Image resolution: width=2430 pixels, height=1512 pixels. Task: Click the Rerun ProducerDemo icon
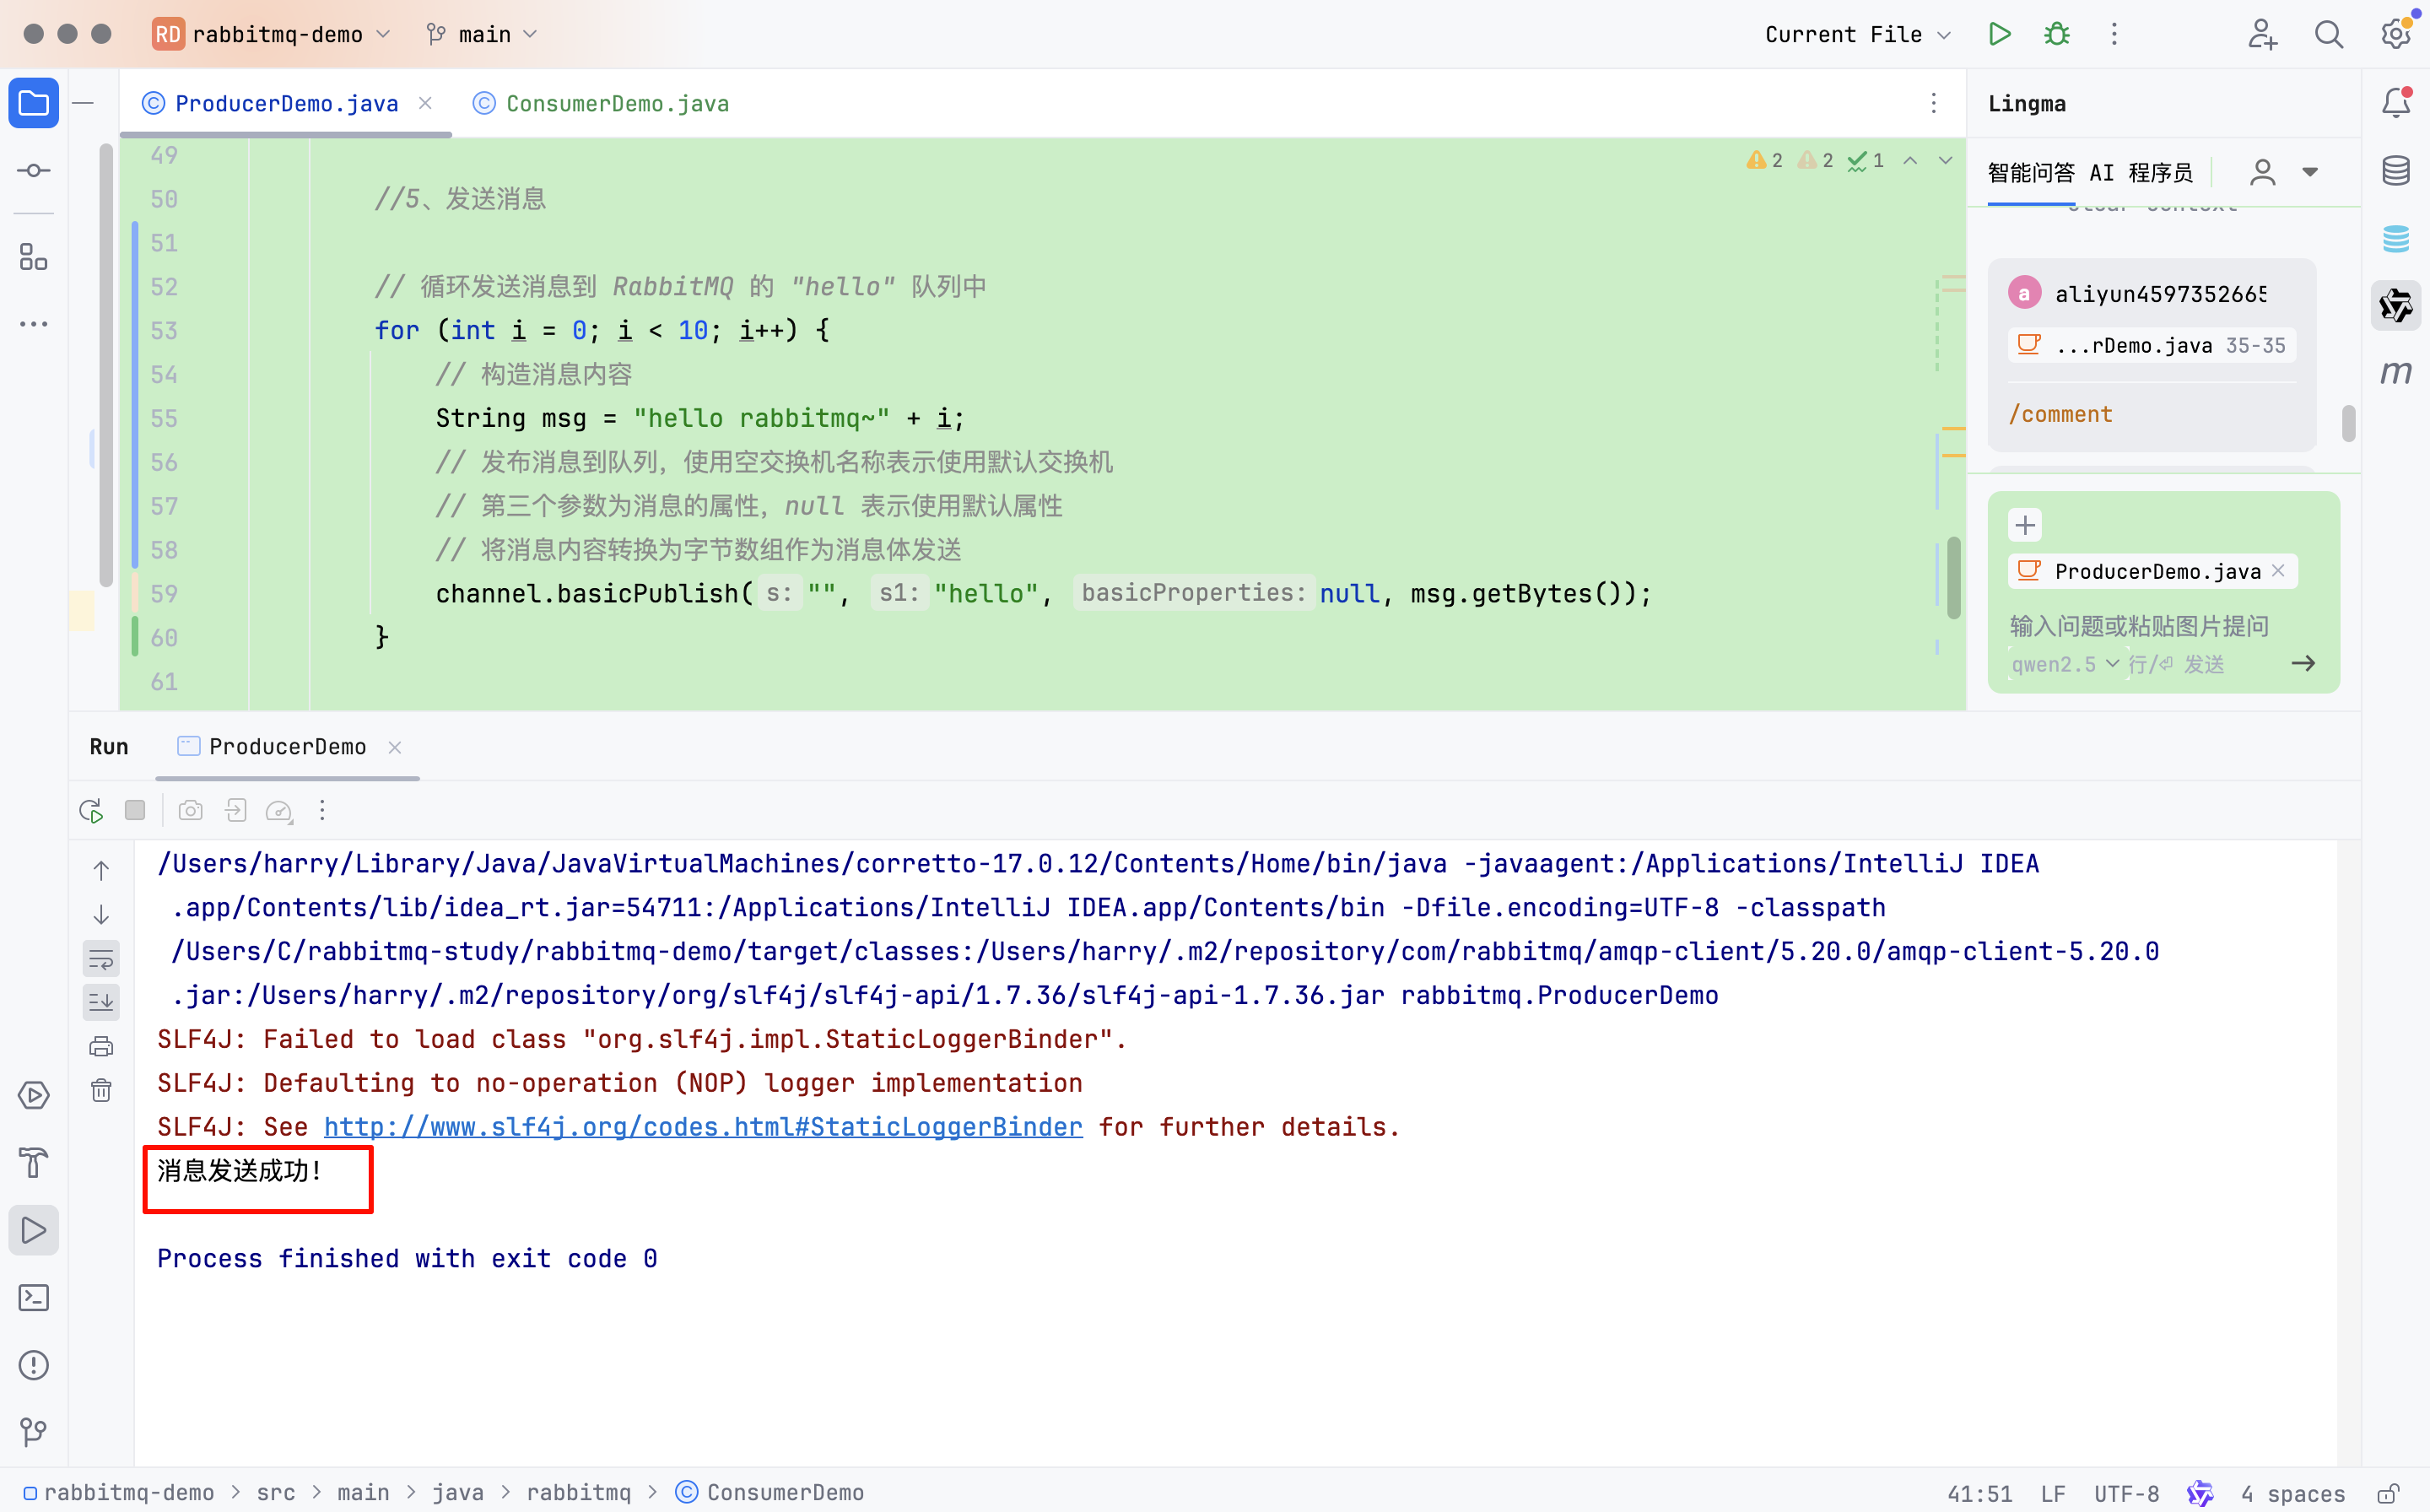point(91,810)
